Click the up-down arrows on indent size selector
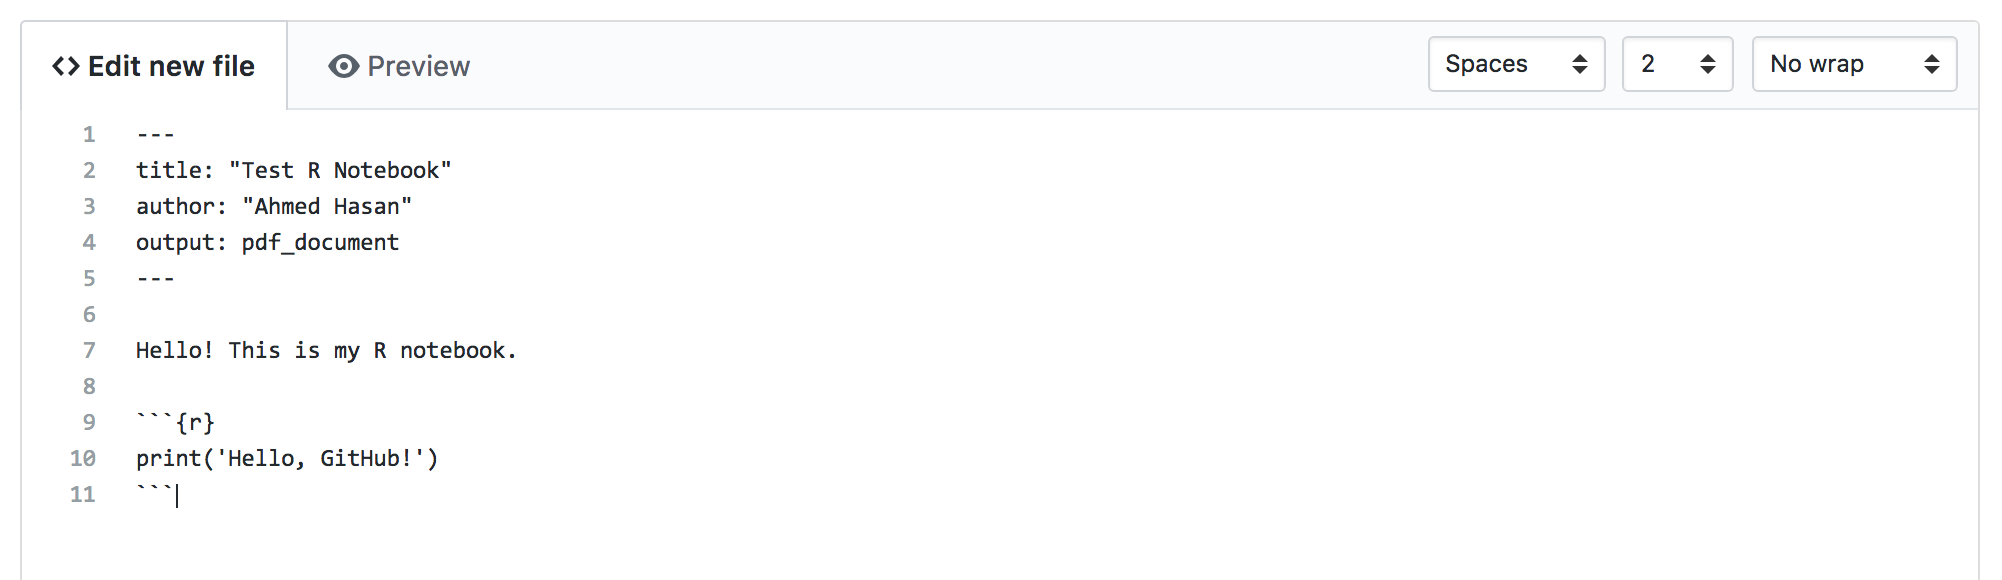Viewport: 2002px width, 580px height. [x=1708, y=64]
